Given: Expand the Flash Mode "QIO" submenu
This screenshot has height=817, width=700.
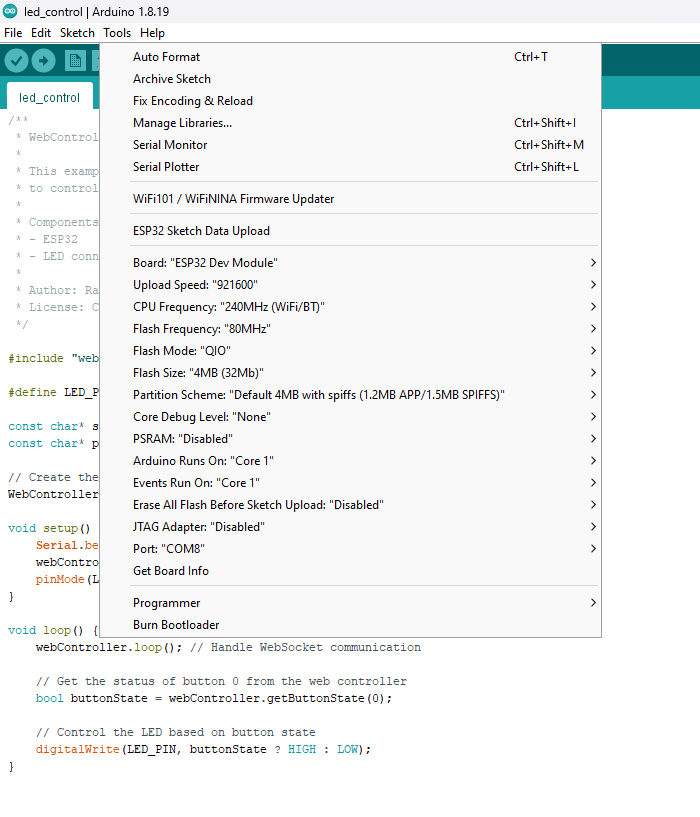Looking at the screenshot, I should 350,351.
